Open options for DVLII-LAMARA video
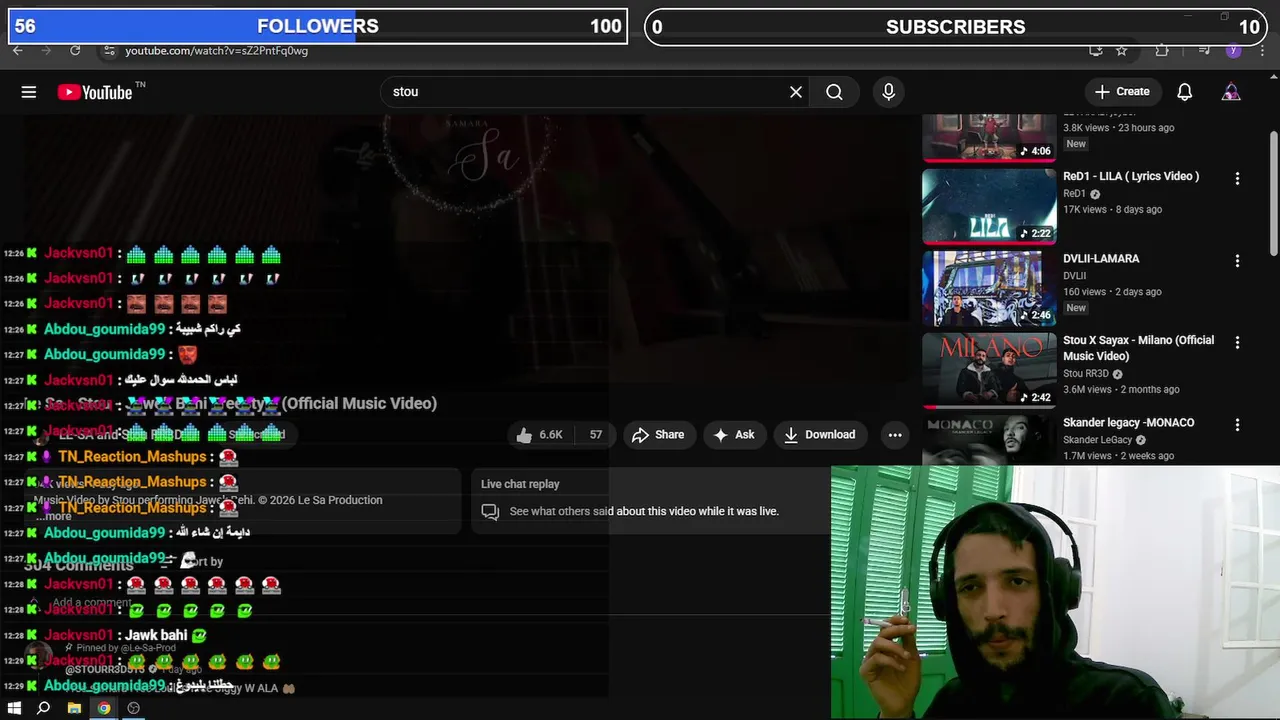Image resolution: width=1280 pixels, height=720 pixels. point(1237,260)
